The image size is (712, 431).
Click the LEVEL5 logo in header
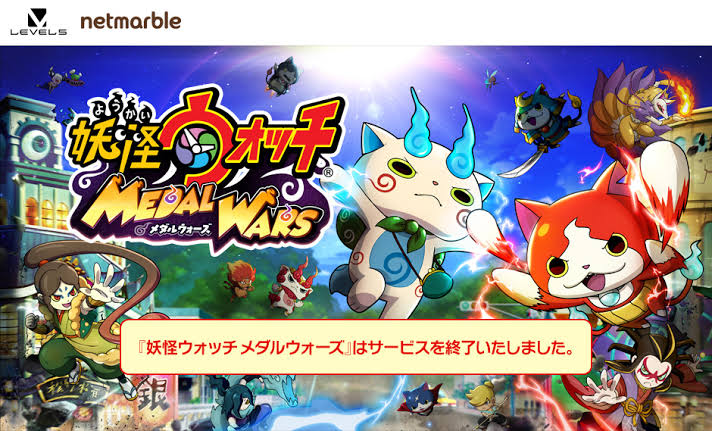pos(39,22)
